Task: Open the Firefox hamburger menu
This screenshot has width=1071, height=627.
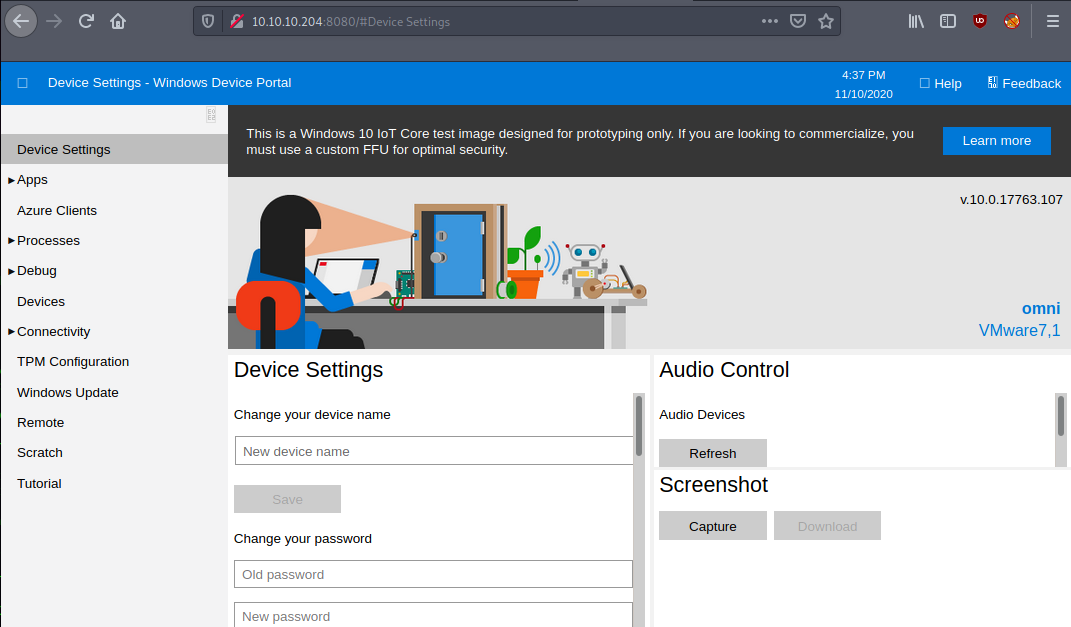Action: [1053, 21]
